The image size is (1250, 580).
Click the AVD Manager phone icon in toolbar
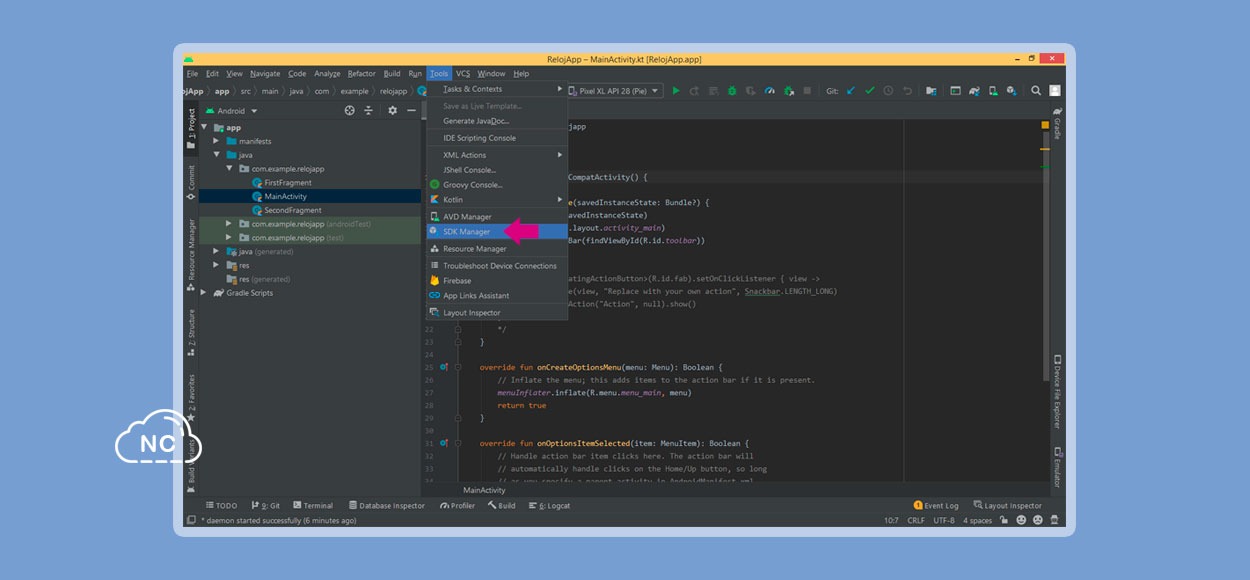click(993, 91)
